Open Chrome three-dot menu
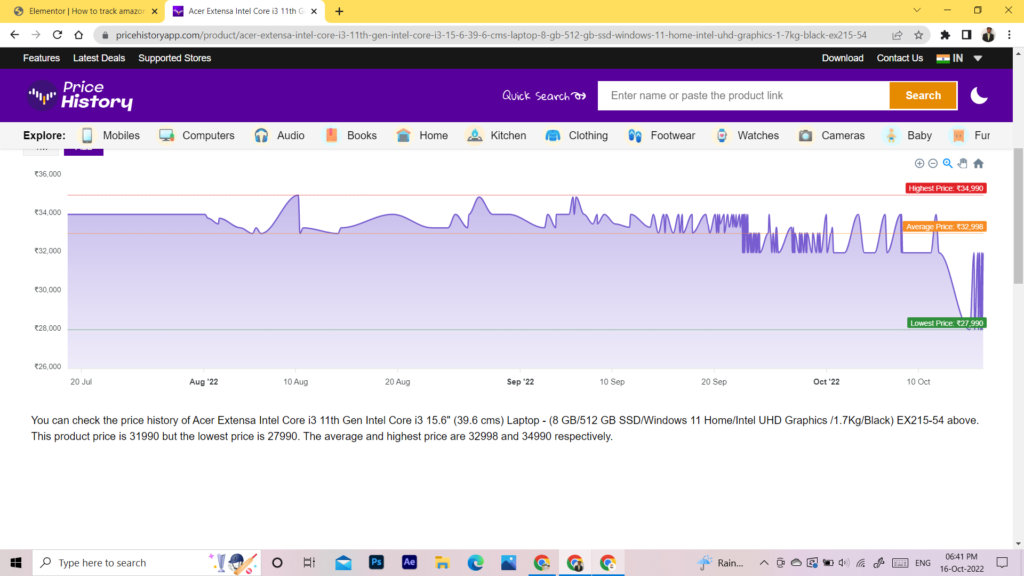Screen dimensions: 1024x576 pos(1009,35)
